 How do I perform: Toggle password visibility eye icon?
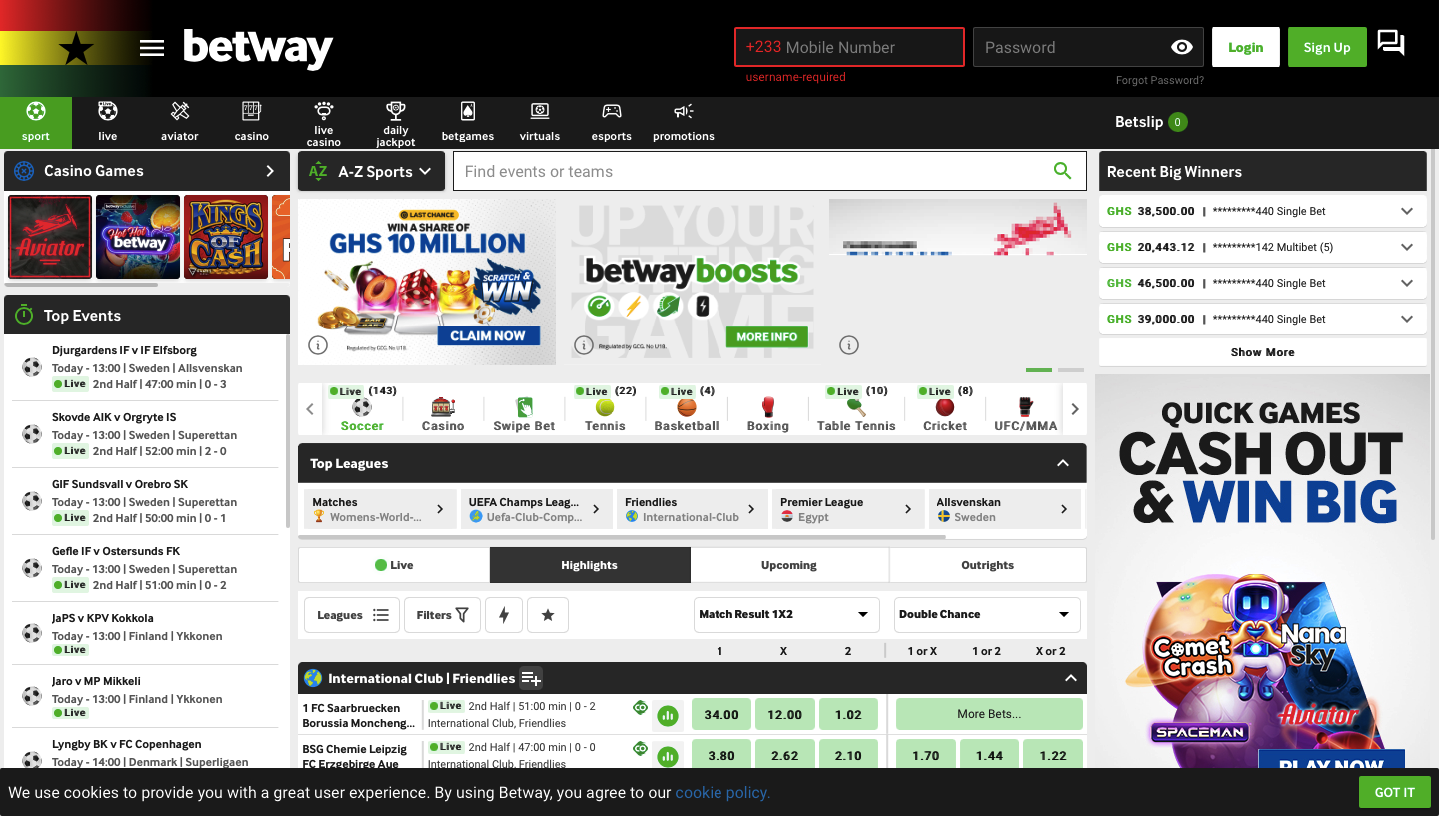click(x=1181, y=47)
